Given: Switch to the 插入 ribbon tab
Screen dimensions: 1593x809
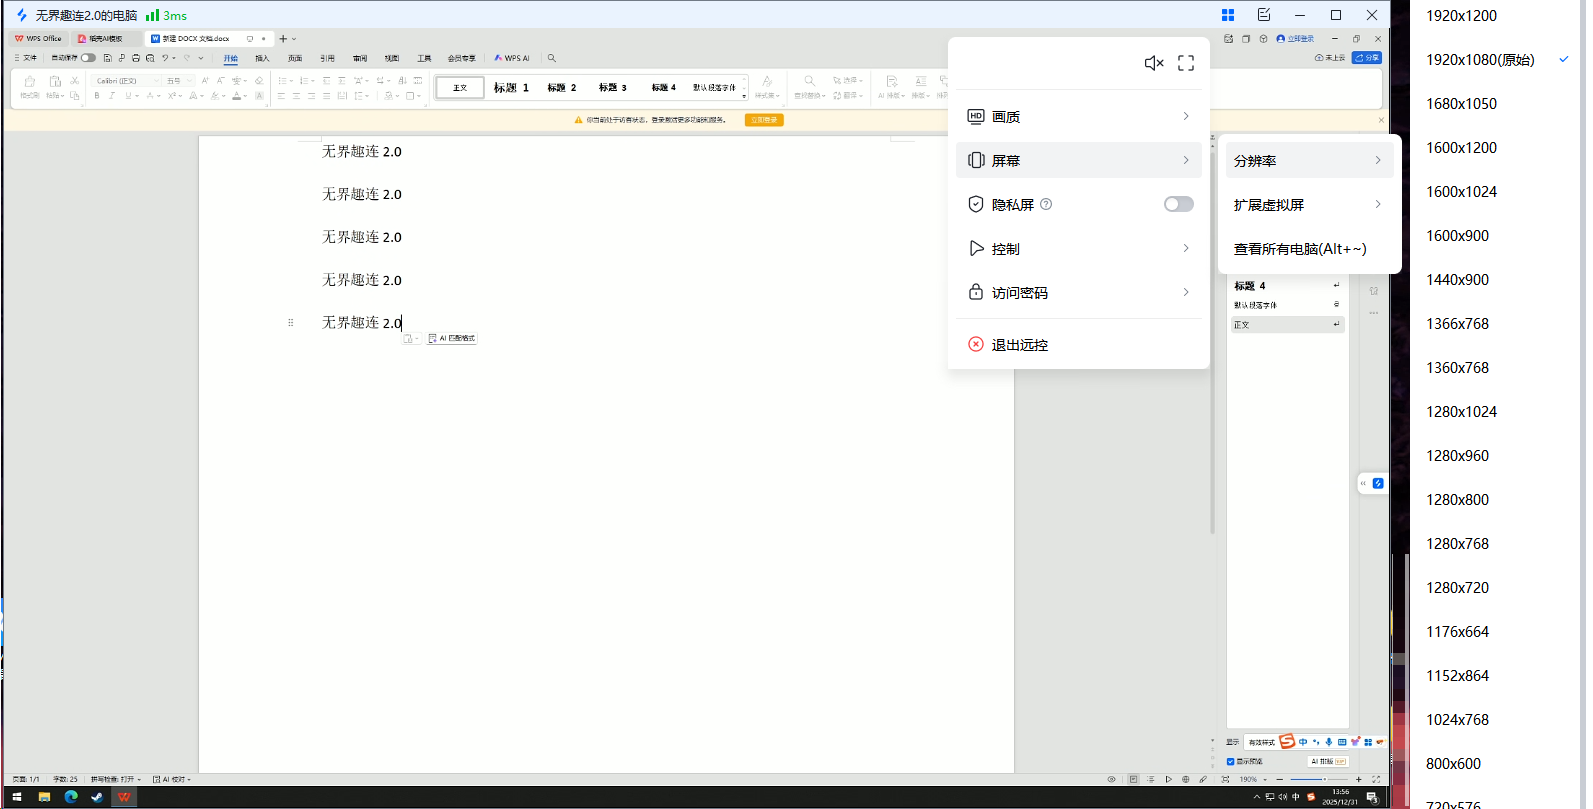Looking at the screenshot, I should click(x=263, y=58).
